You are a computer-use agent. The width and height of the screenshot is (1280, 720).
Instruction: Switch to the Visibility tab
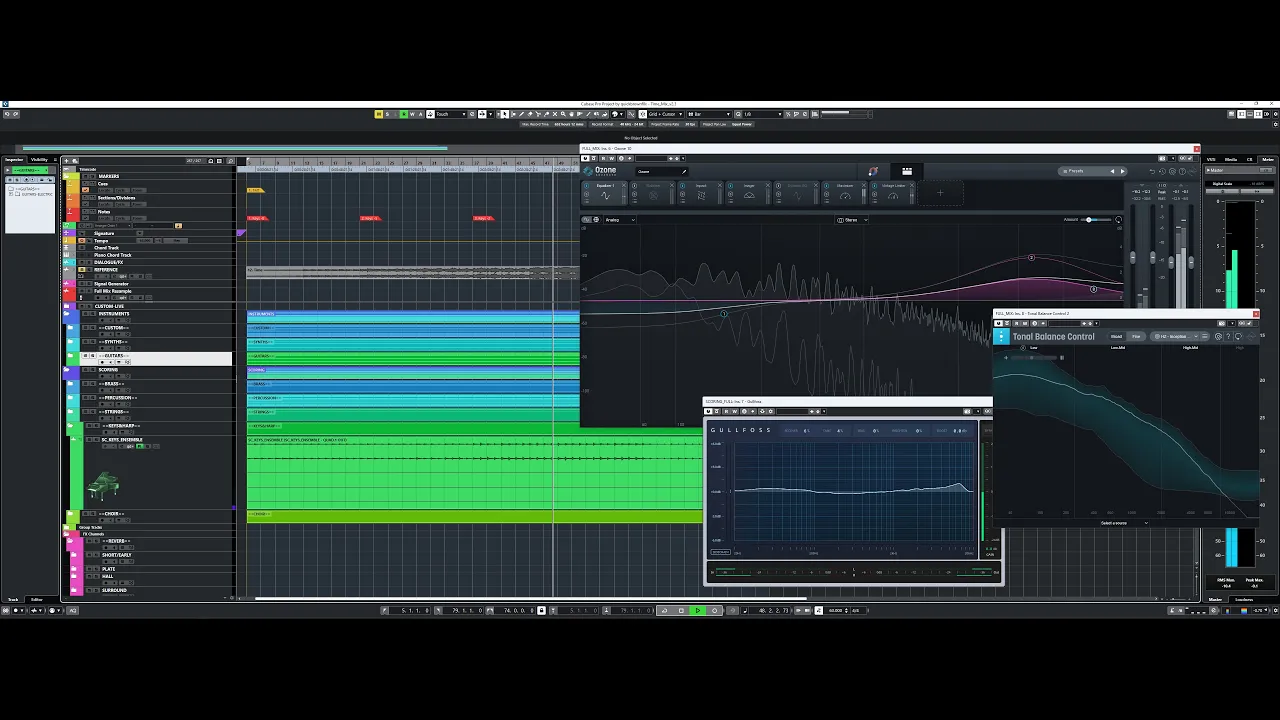pyautogui.click(x=39, y=159)
